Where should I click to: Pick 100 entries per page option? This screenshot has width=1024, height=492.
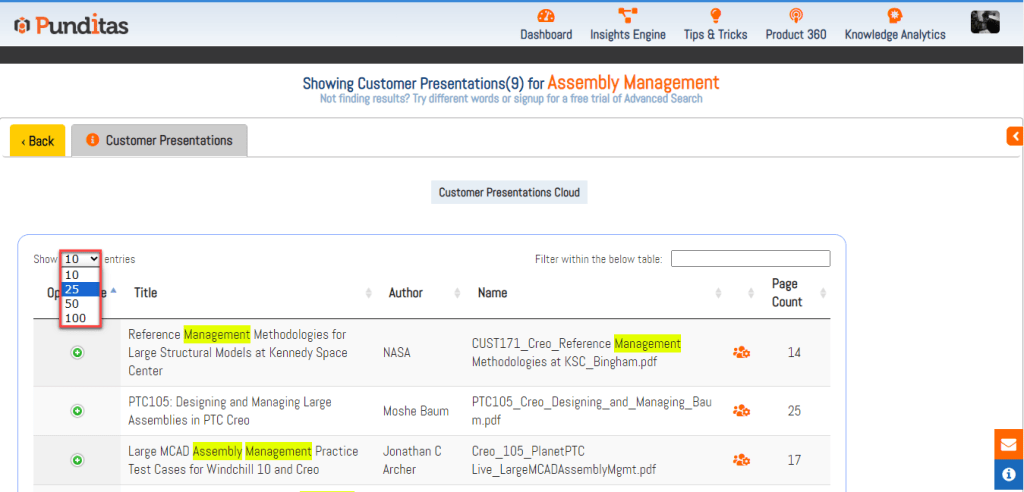tap(80, 318)
